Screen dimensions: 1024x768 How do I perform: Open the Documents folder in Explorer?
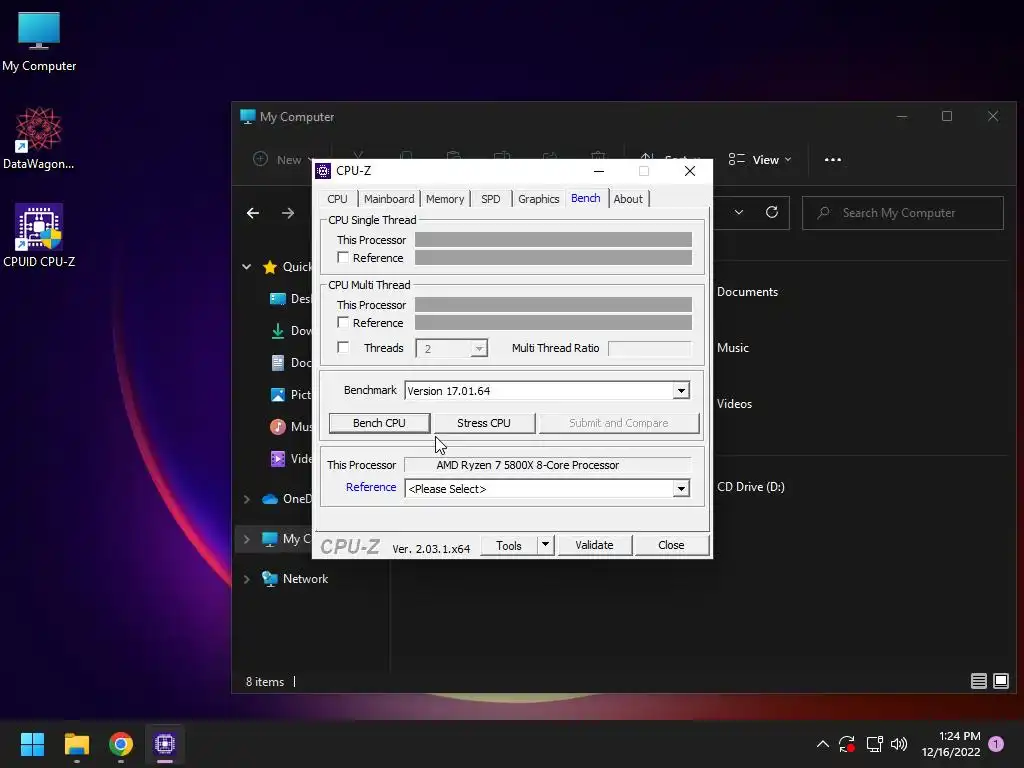pyautogui.click(x=747, y=292)
